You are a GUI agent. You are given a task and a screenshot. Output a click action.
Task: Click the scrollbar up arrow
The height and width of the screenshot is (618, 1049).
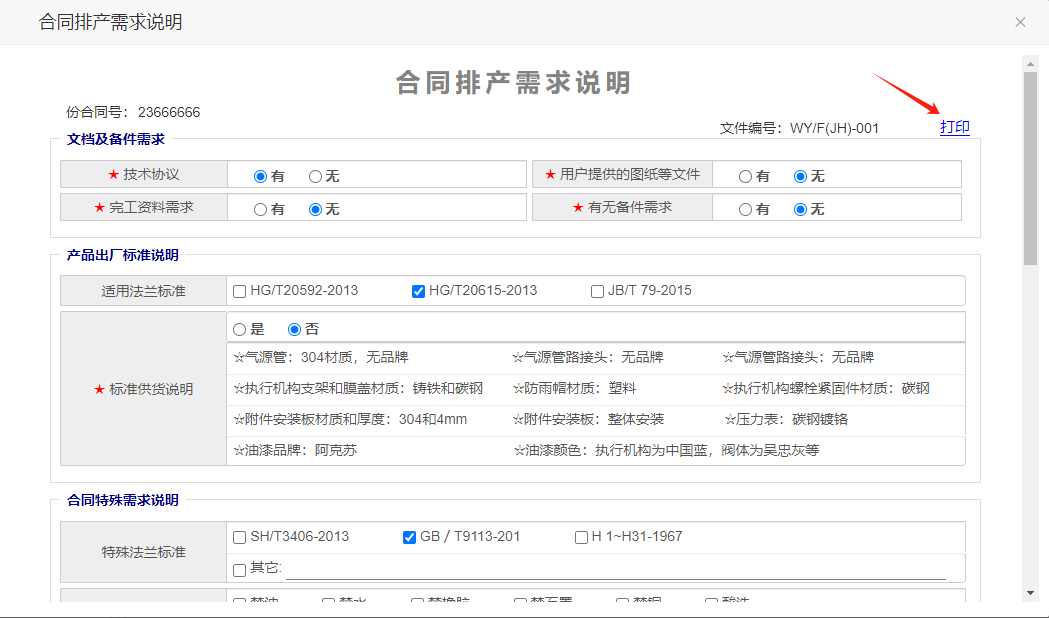click(x=1030, y=63)
